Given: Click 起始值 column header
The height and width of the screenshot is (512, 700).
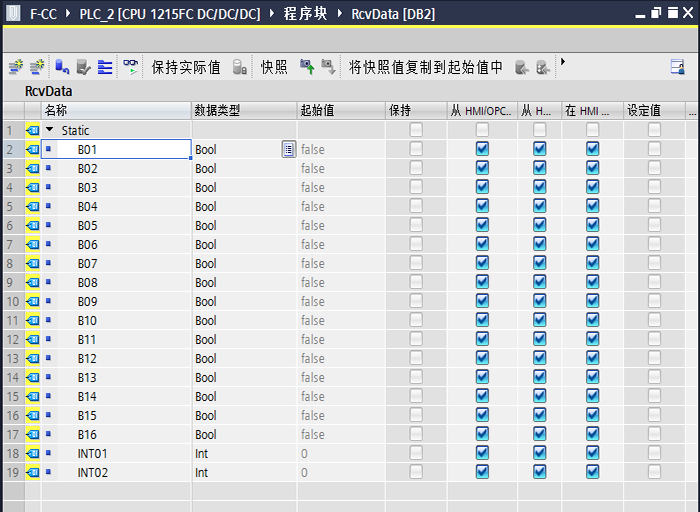Looking at the screenshot, I should click(x=341, y=110).
